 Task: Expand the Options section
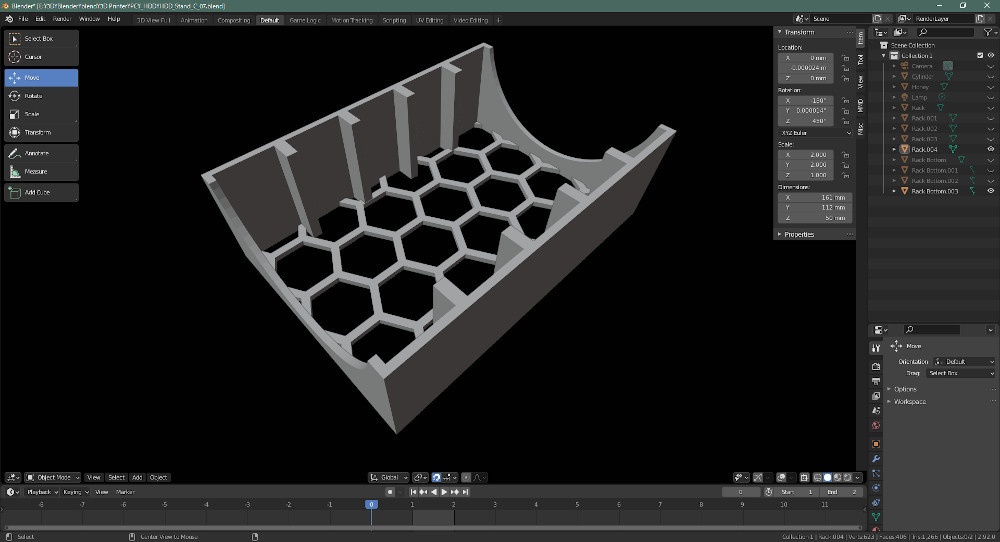[x=905, y=390]
